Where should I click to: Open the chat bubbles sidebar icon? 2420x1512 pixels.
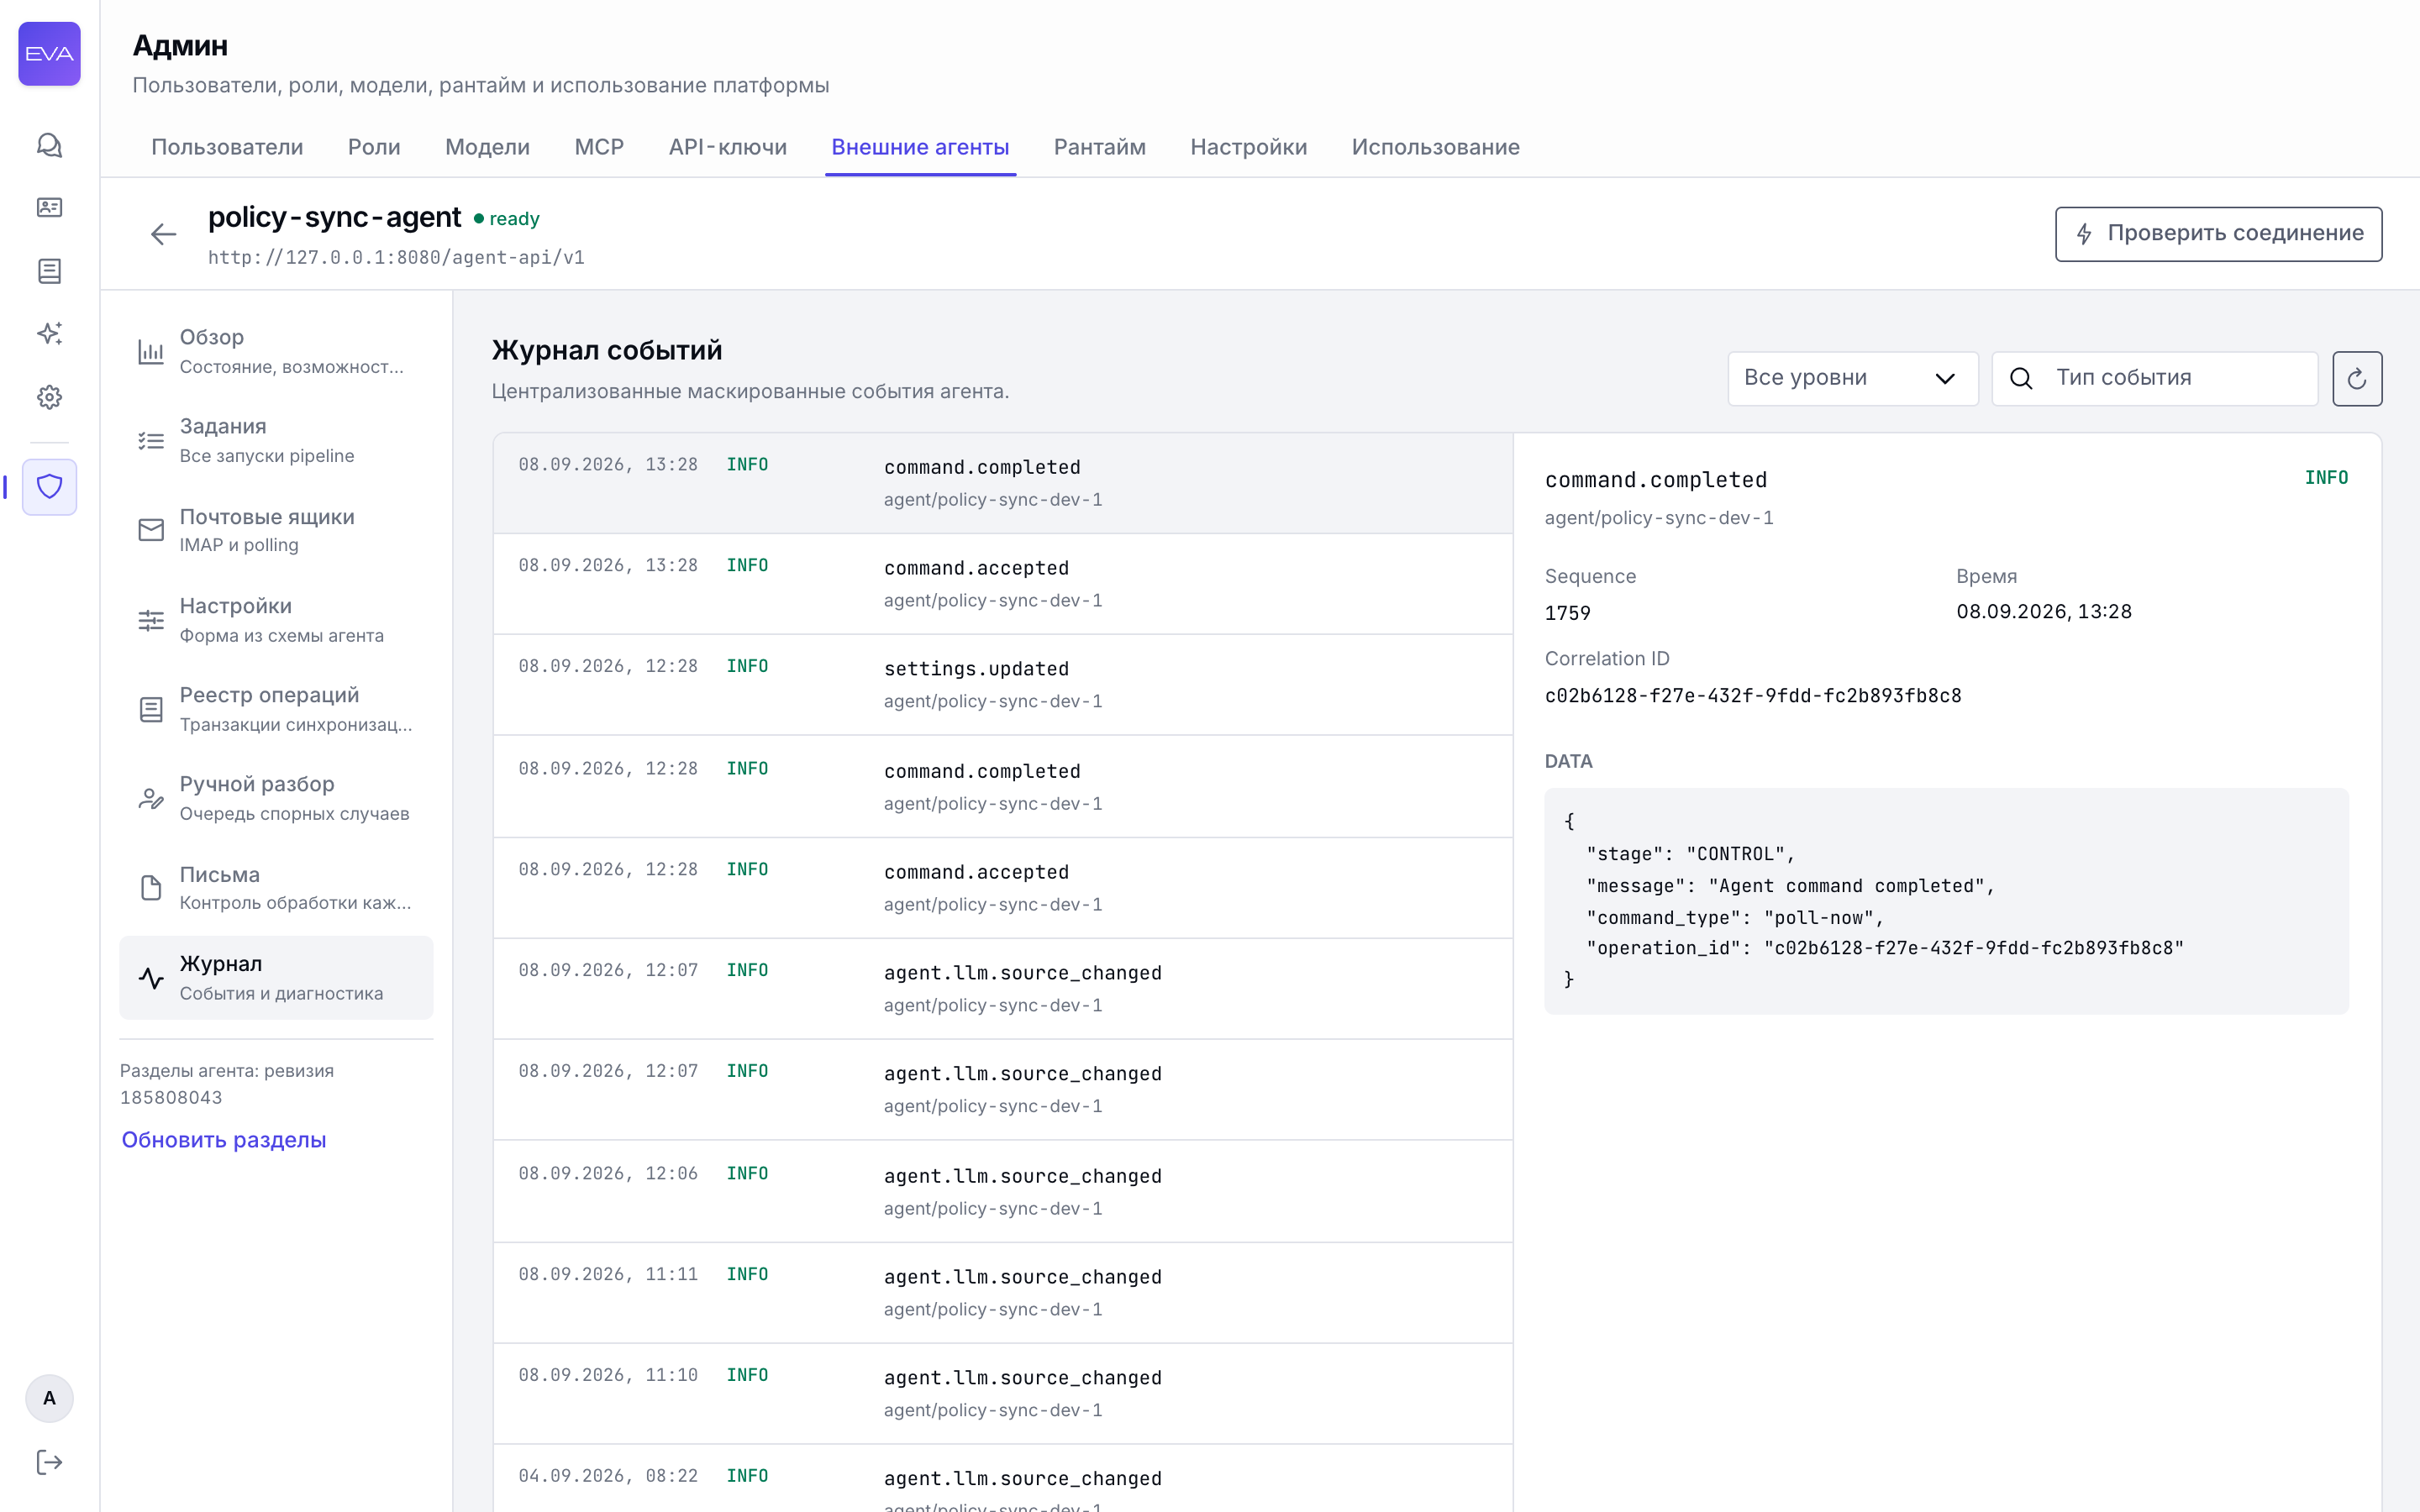tap(49, 145)
